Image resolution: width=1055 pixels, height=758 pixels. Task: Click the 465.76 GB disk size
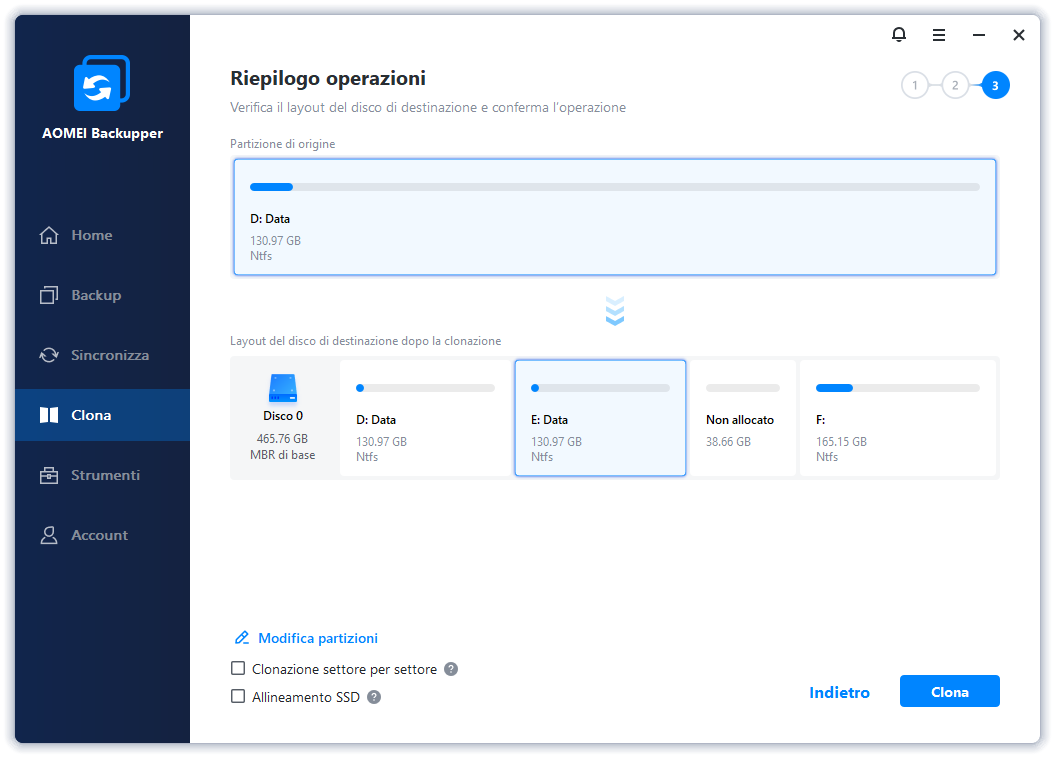[282, 439]
